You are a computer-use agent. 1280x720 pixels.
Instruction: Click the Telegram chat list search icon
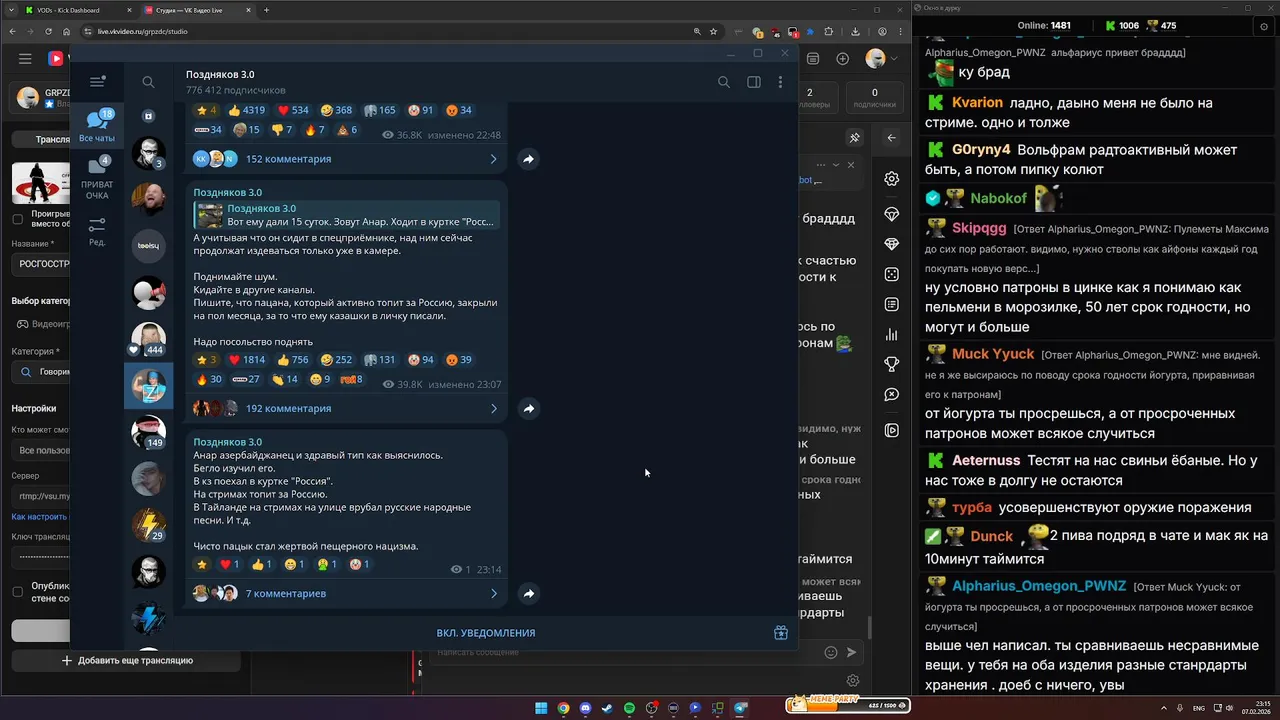coord(148,82)
